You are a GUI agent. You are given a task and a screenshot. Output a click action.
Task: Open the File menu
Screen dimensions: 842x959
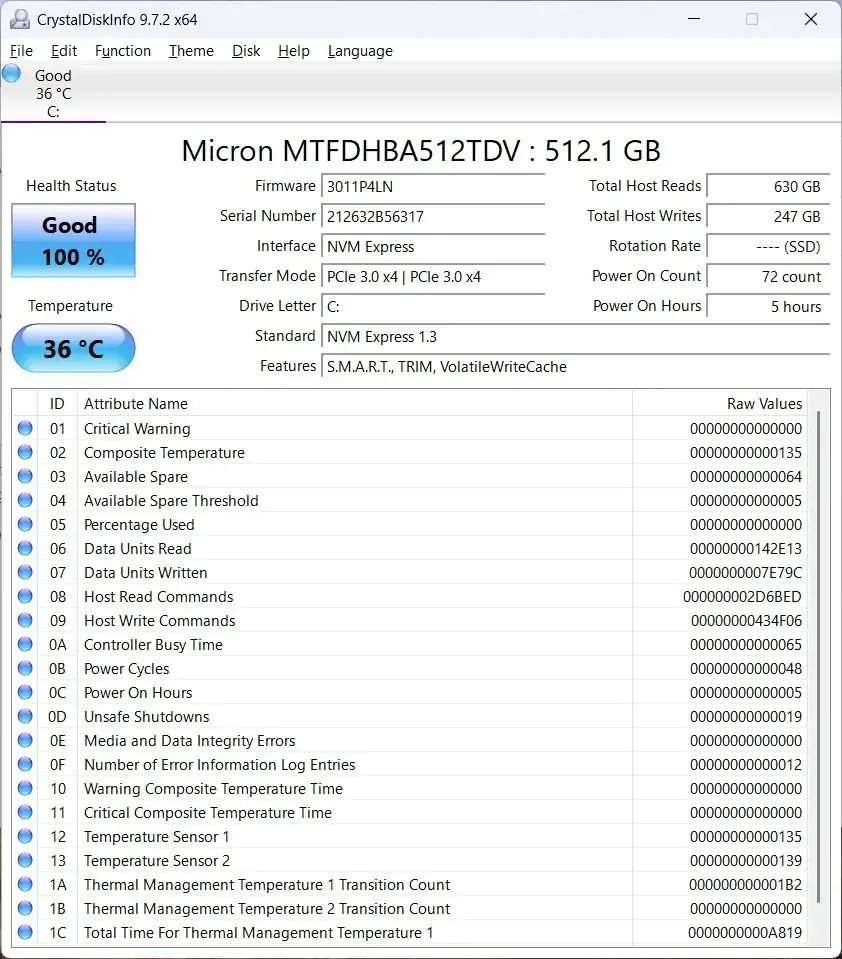pyautogui.click(x=21, y=51)
